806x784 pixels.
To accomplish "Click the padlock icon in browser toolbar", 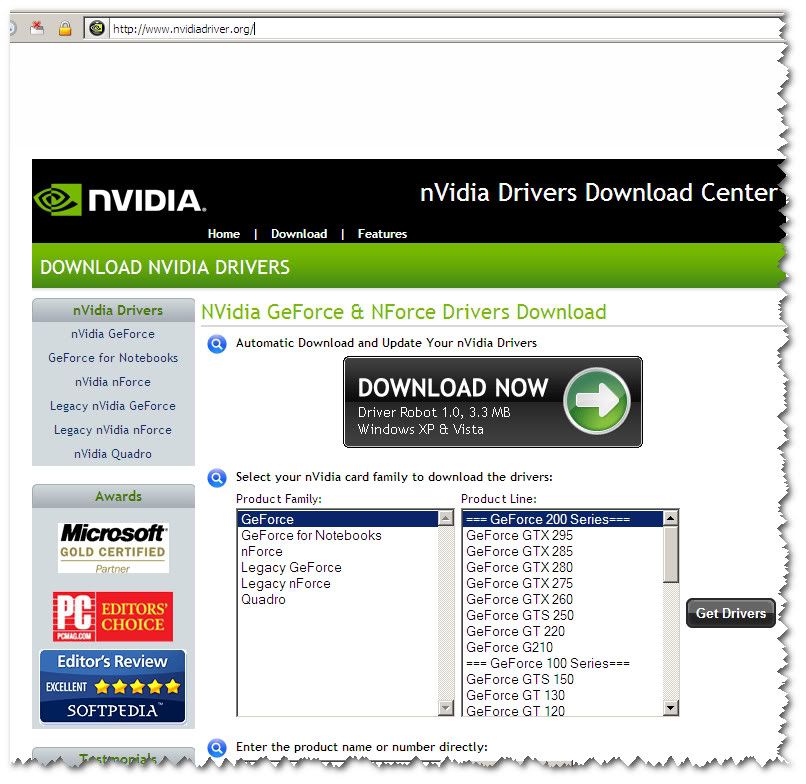I will tap(65, 28).
